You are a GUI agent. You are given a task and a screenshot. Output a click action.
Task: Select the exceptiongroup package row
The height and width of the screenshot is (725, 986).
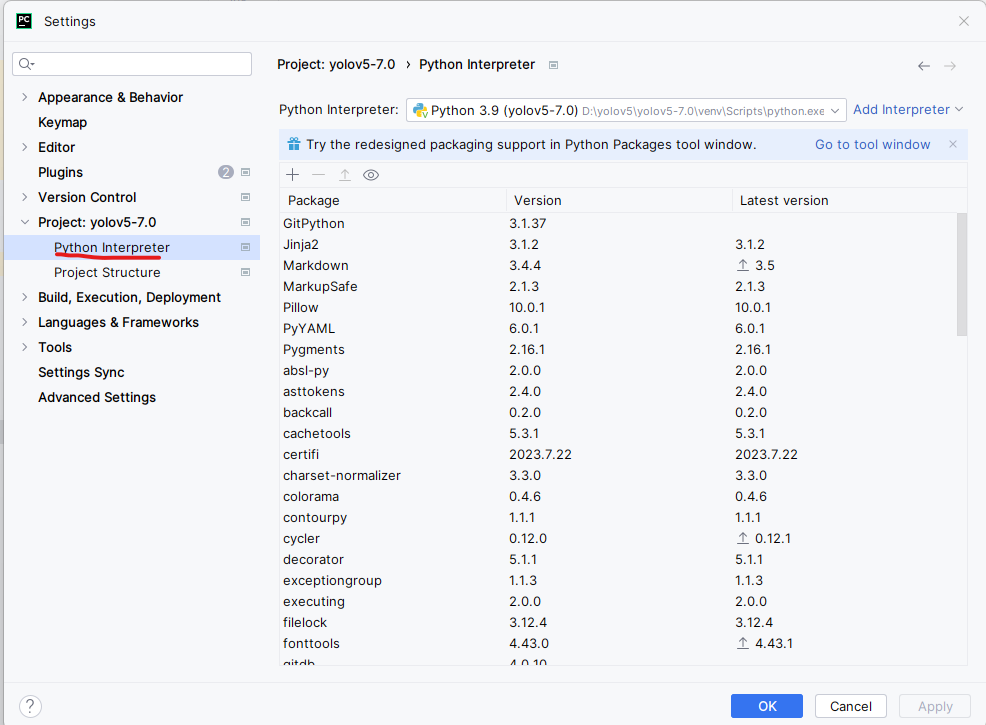click(618, 580)
